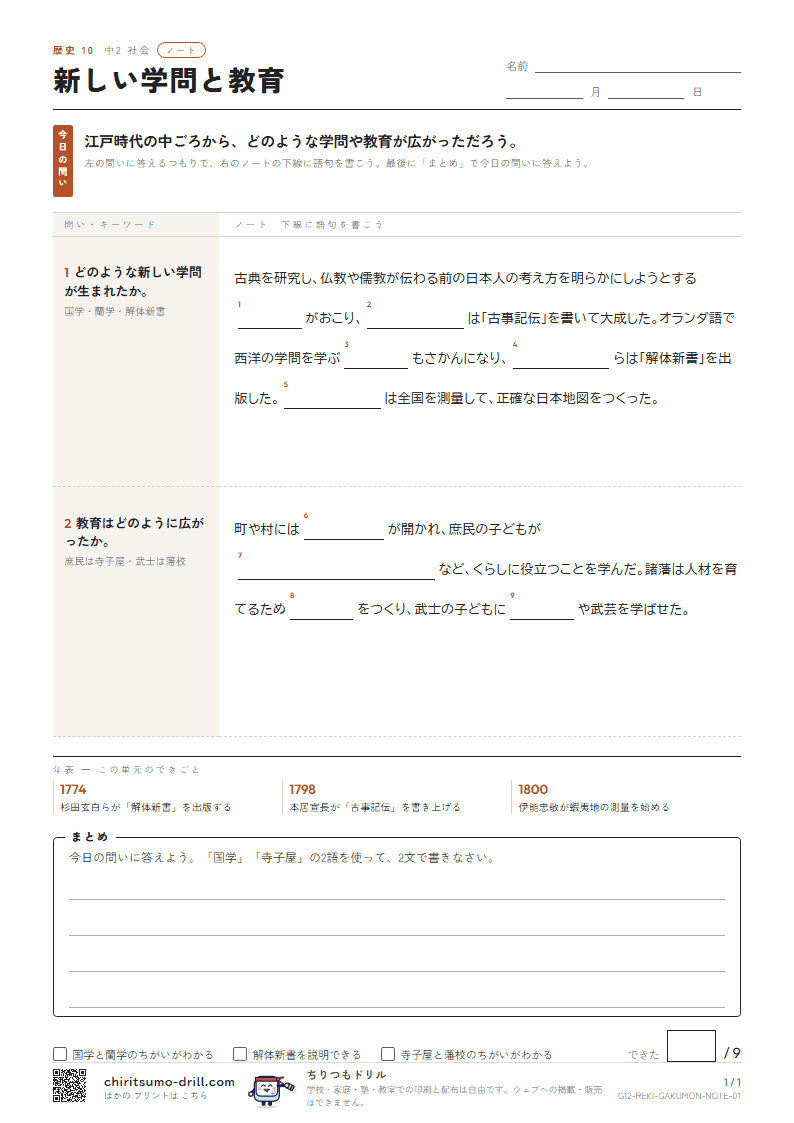Click the month blank before 月
Image resolution: width=794 pixels, height=1123 pixels.
[544, 92]
